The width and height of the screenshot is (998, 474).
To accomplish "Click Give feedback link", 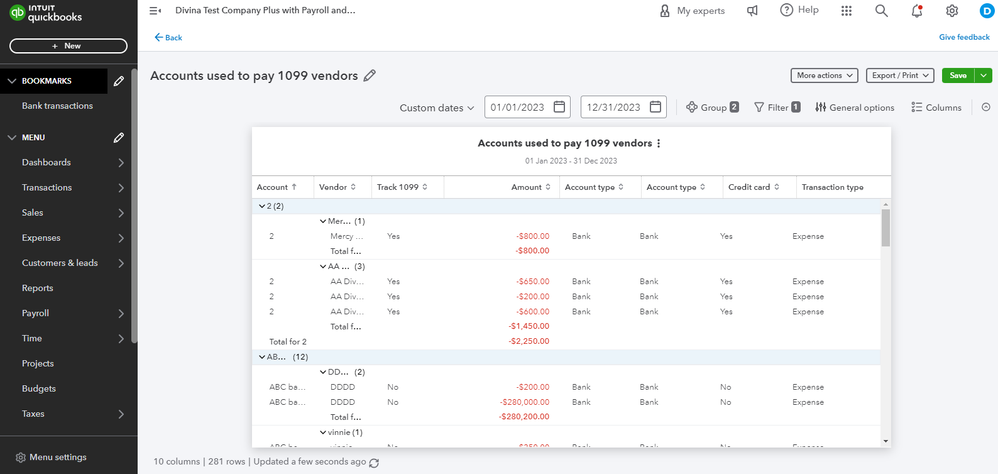I will 964,38.
